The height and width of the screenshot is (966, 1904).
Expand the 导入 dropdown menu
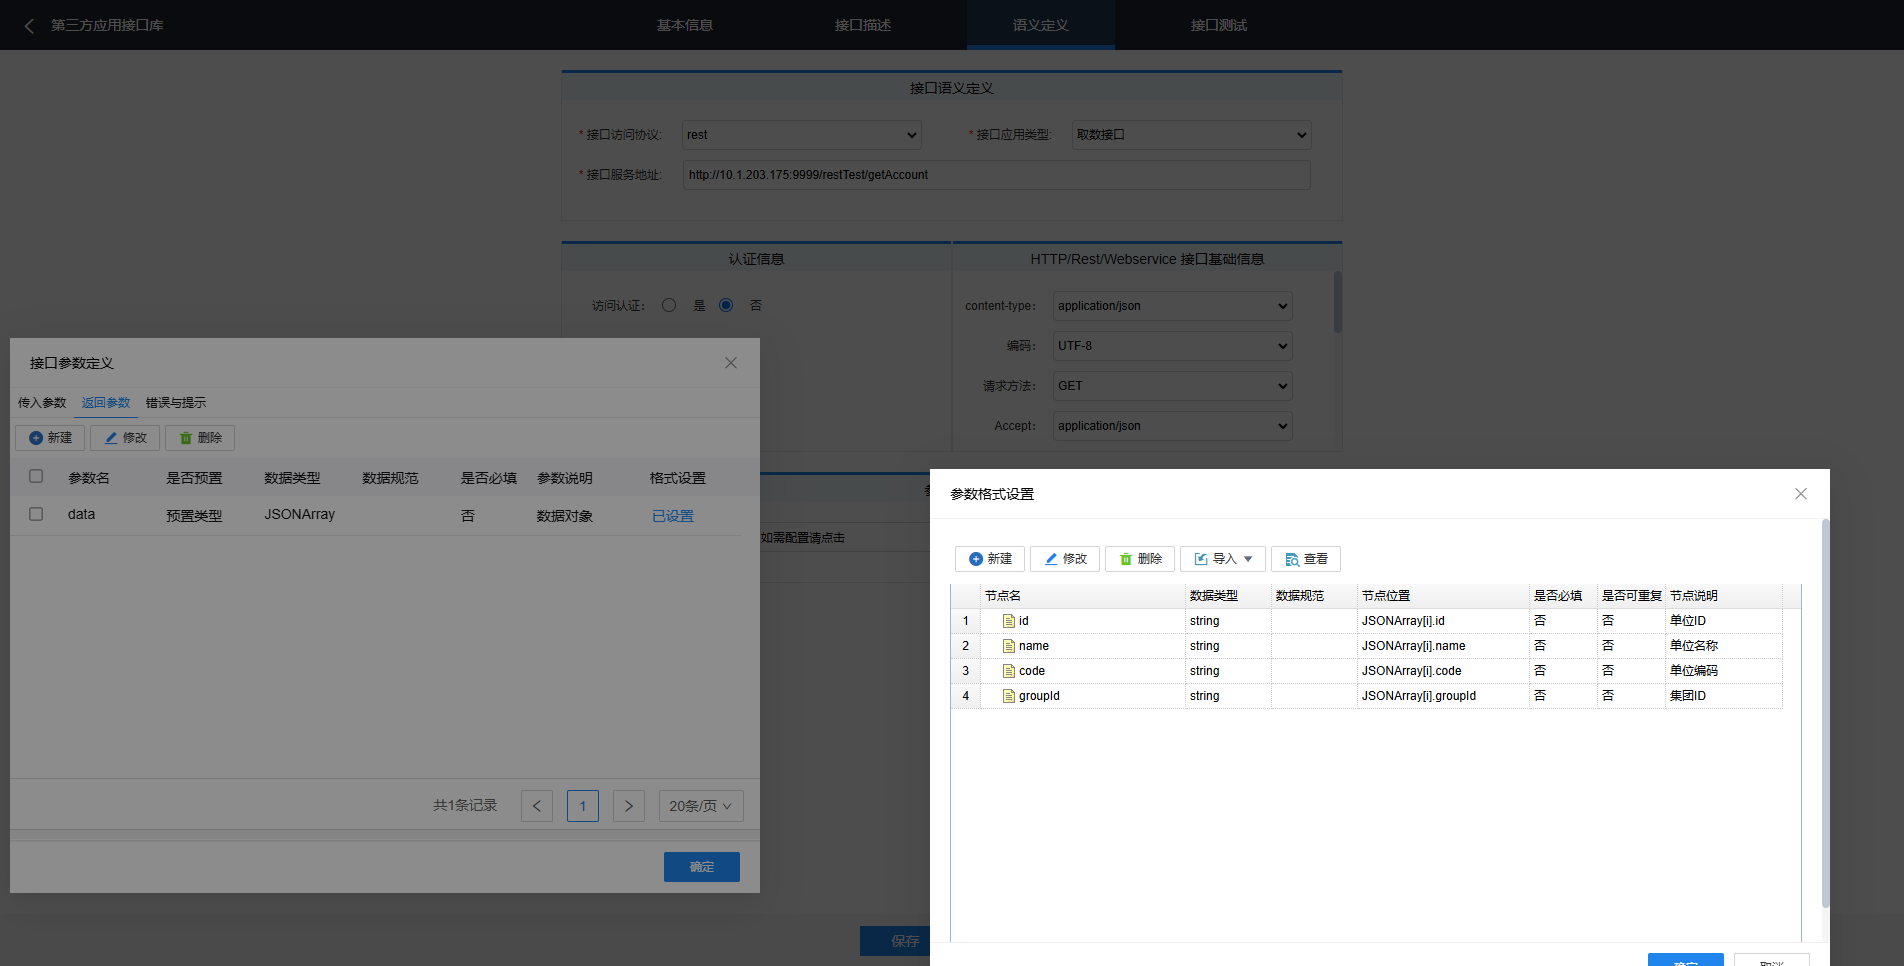tap(1223, 559)
